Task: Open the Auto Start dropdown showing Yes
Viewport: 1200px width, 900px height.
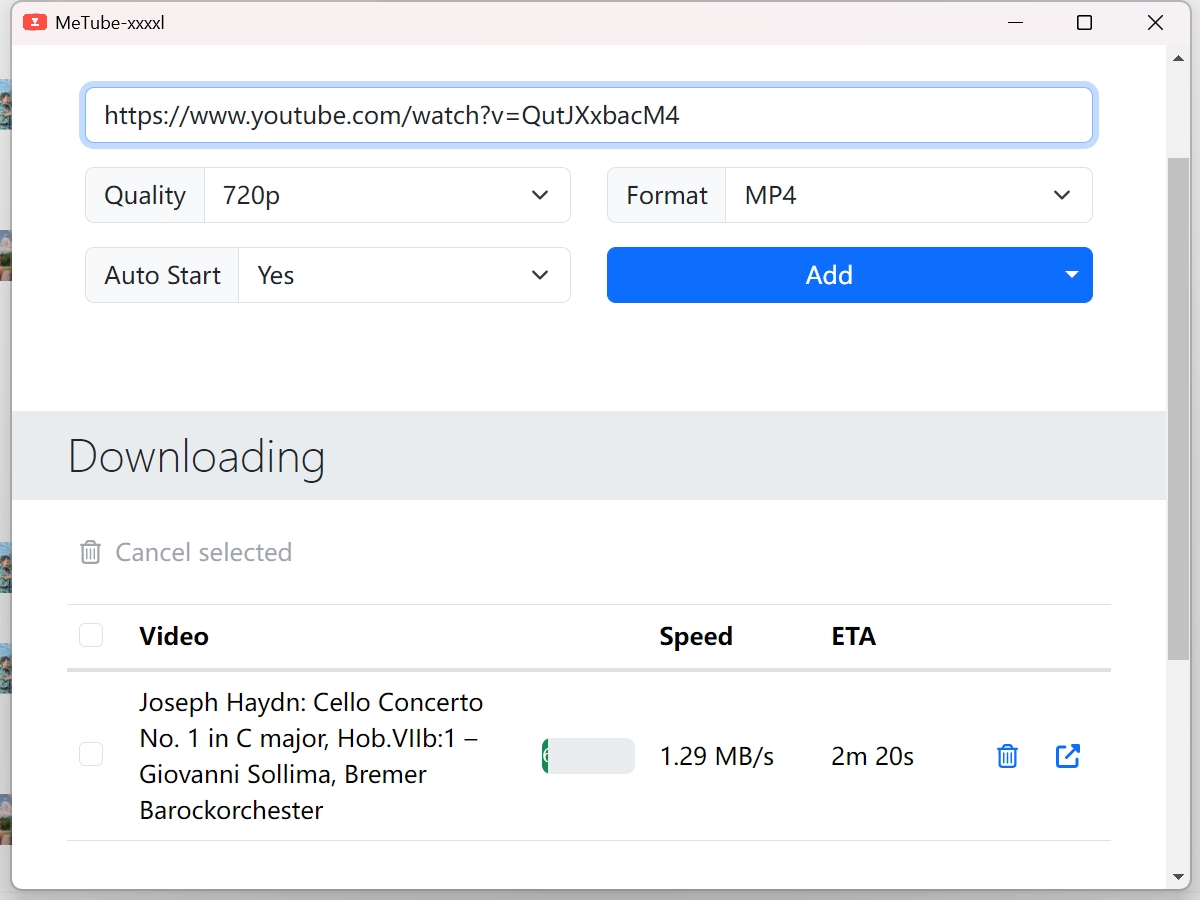Action: 404,275
